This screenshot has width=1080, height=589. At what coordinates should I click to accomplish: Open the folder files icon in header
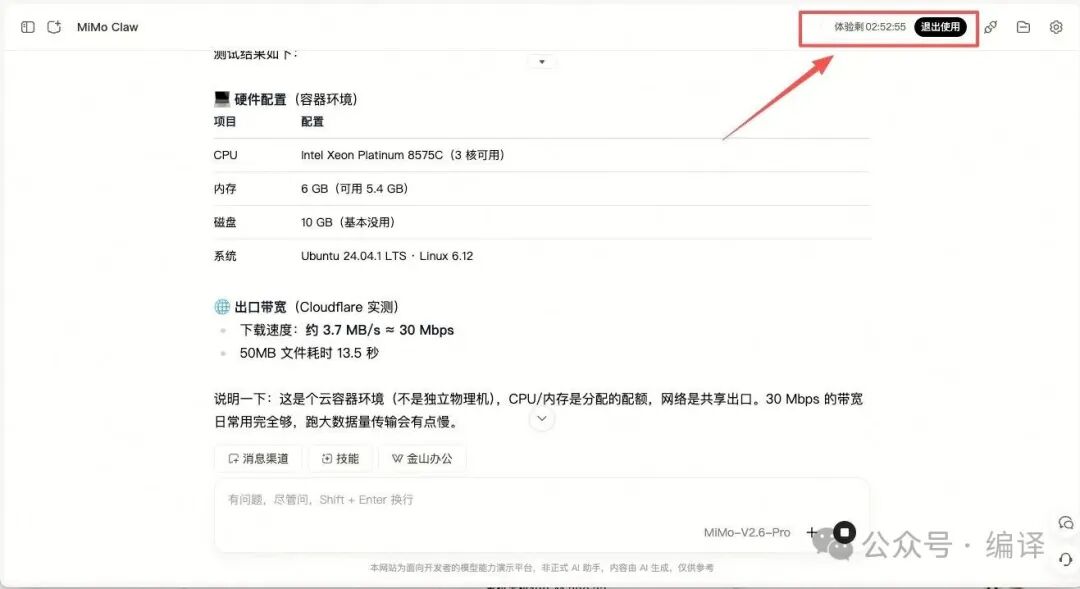[x=1024, y=27]
